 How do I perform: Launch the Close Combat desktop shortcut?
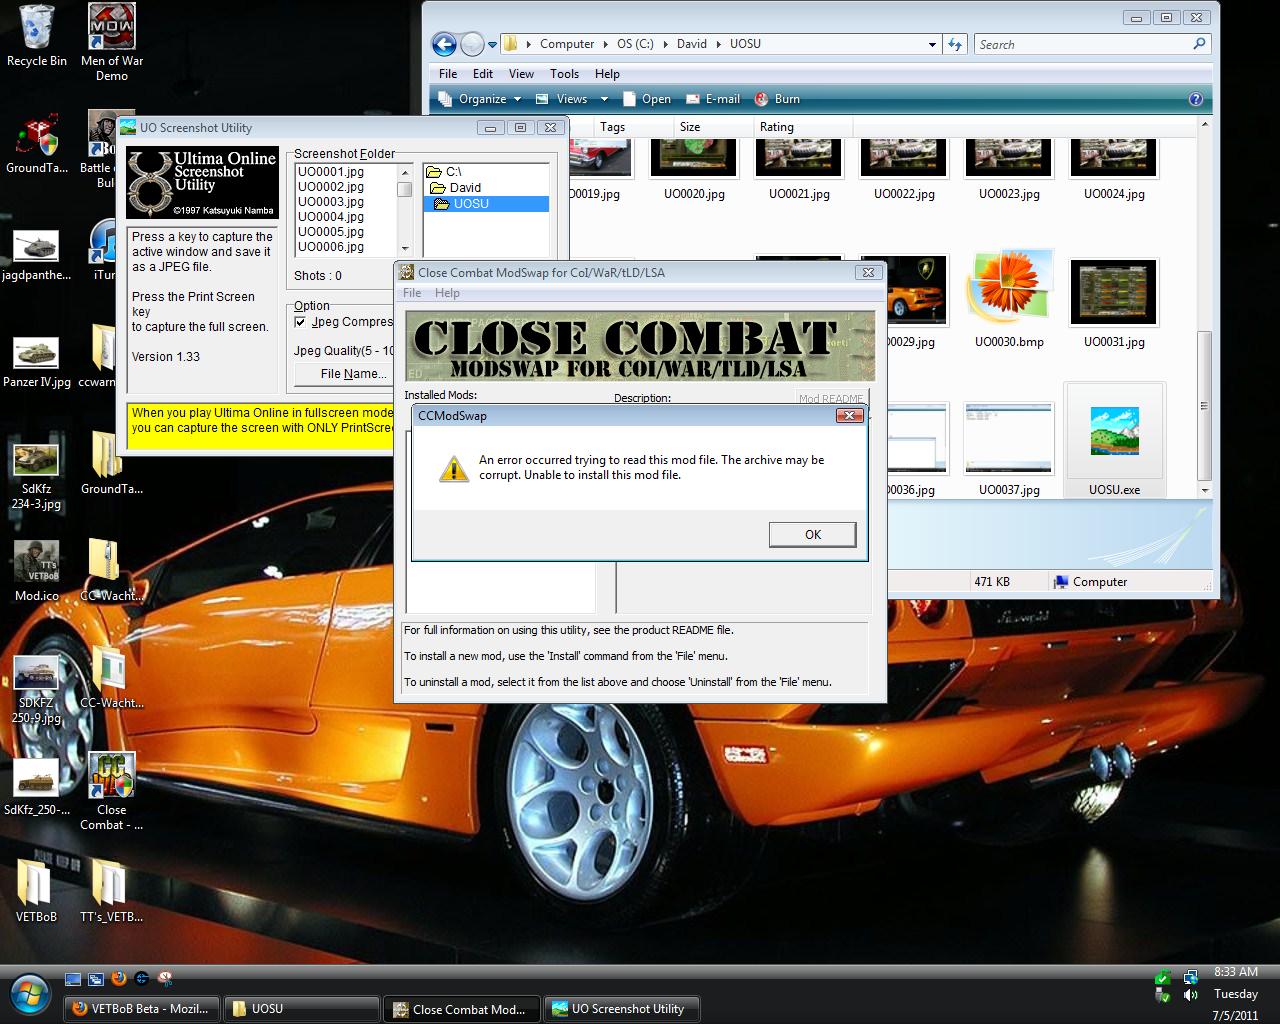[x=111, y=791]
